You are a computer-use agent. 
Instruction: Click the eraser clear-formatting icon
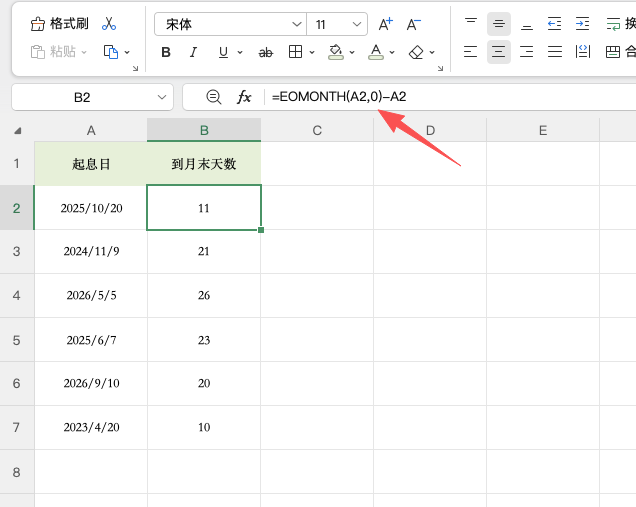(416, 52)
